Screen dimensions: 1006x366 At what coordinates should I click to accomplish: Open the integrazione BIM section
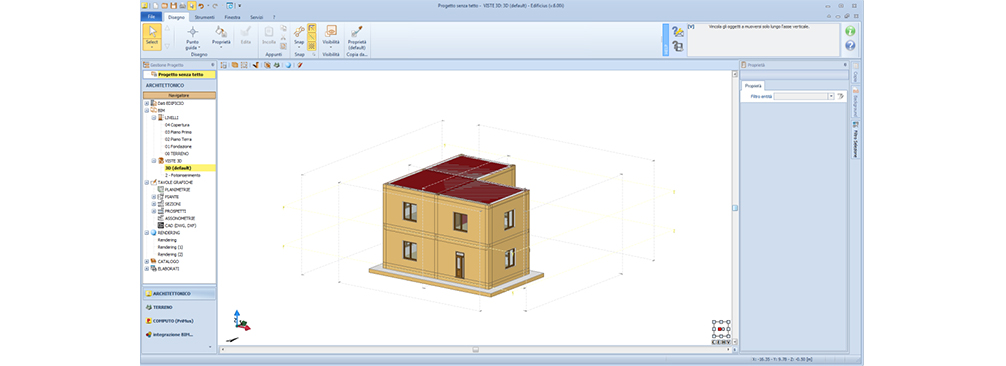[179, 335]
